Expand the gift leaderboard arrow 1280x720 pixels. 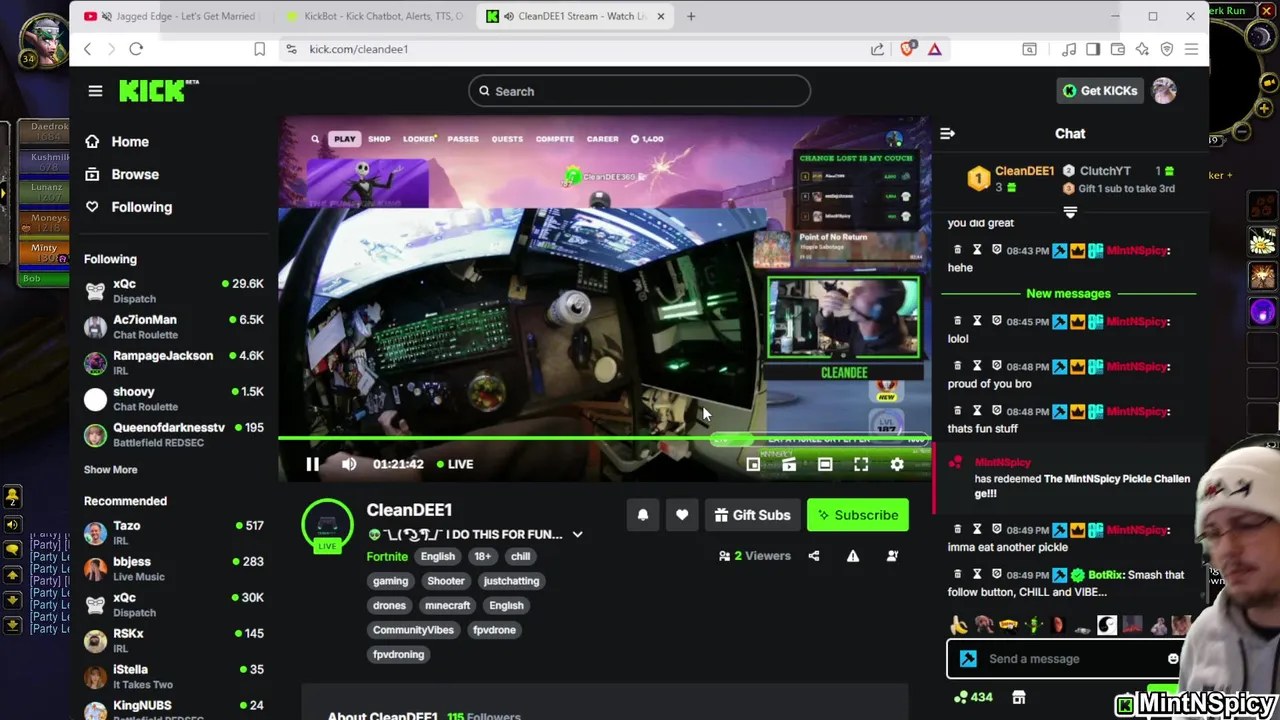1070,212
